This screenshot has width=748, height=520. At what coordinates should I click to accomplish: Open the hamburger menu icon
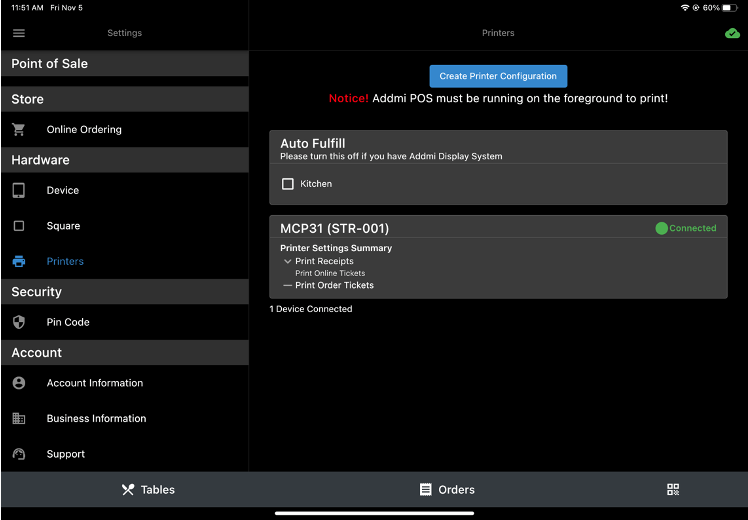19,33
